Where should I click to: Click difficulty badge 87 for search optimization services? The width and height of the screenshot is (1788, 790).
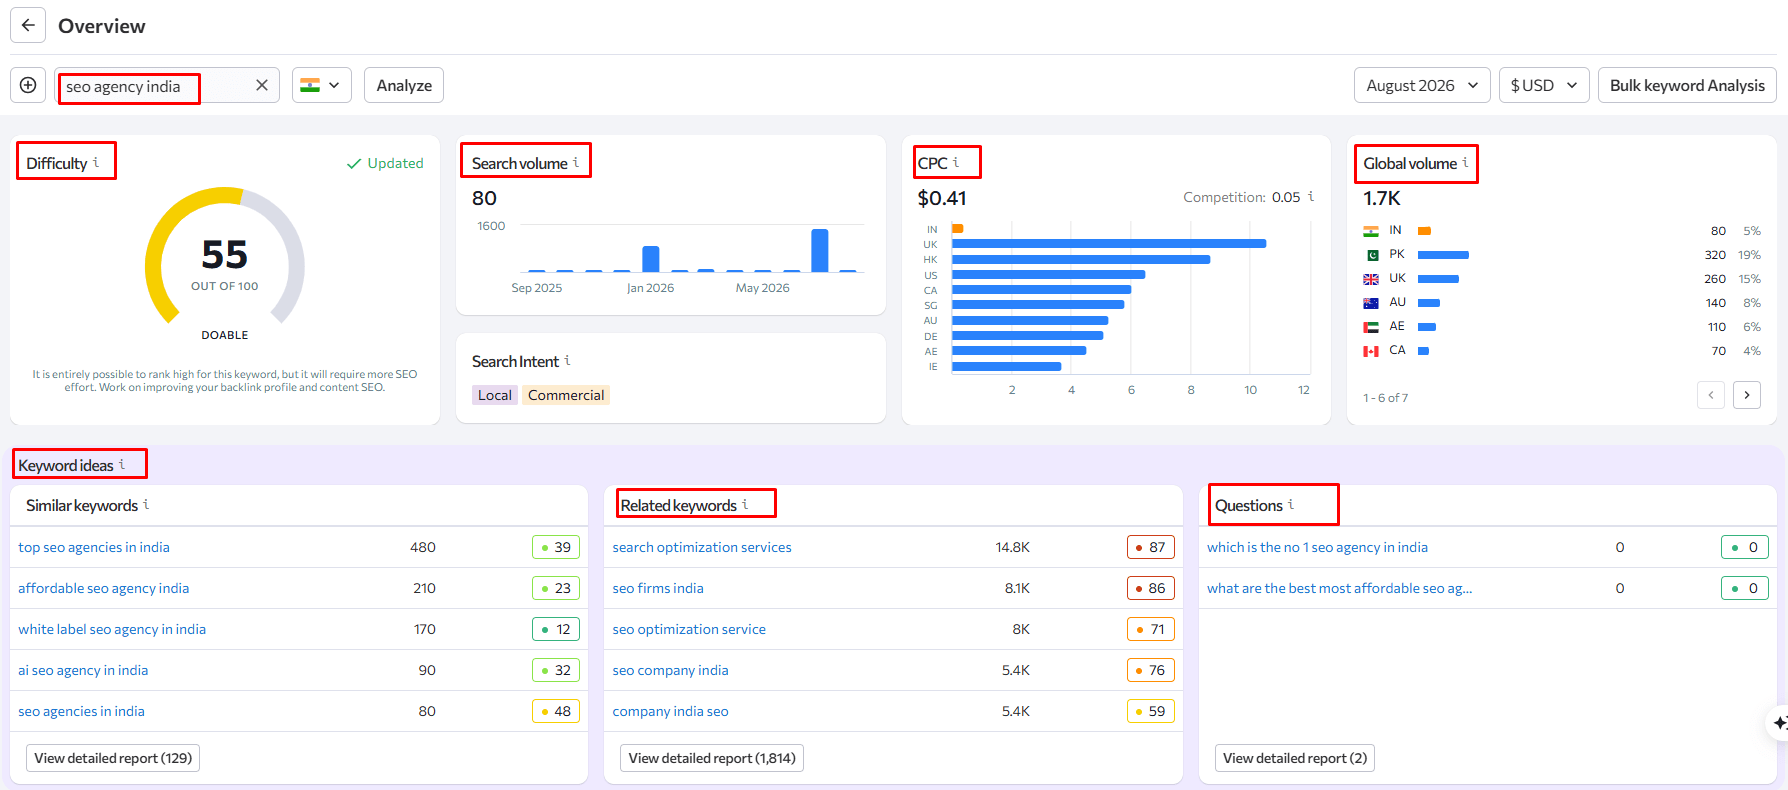click(1151, 547)
